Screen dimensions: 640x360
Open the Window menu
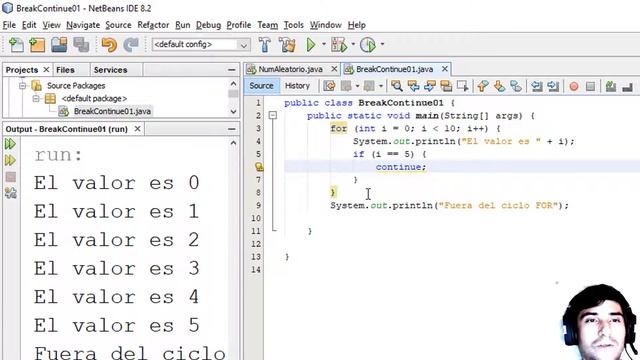[x=325, y=25]
